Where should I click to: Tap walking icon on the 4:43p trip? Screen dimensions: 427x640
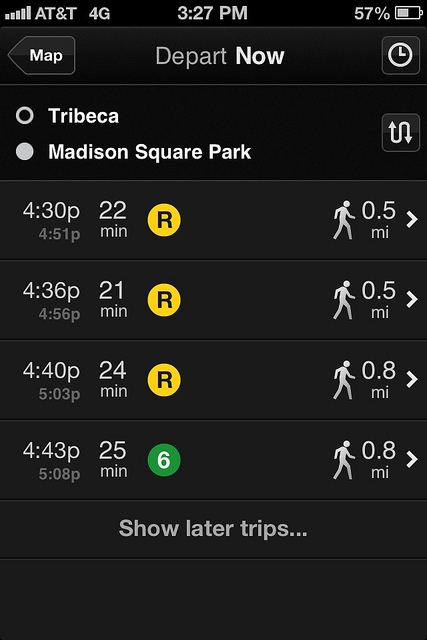[343, 460]
